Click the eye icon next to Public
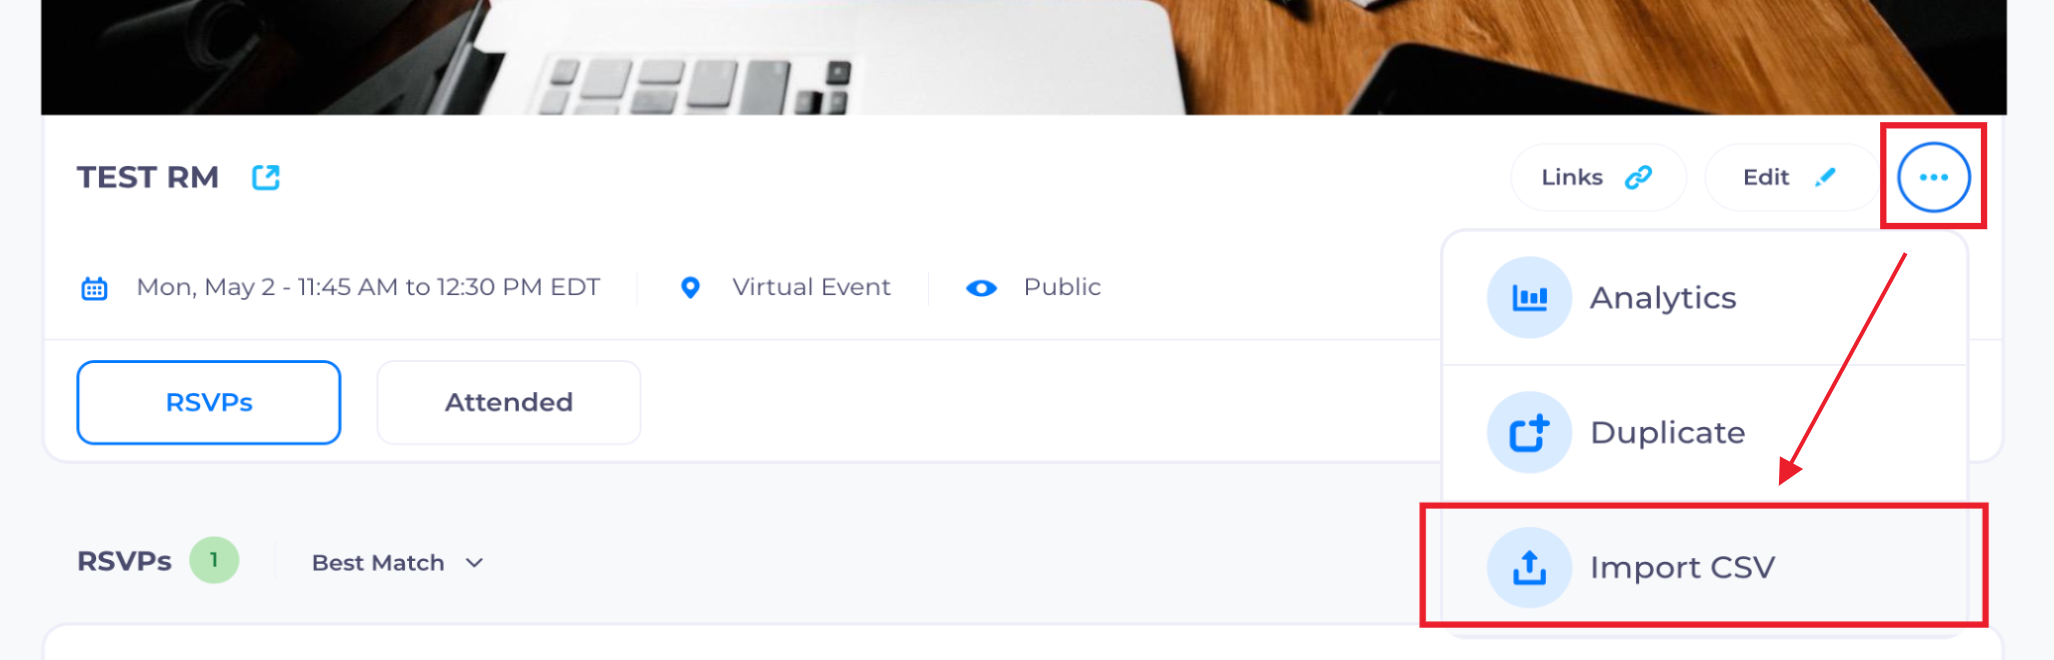 (x=981, y=288)
